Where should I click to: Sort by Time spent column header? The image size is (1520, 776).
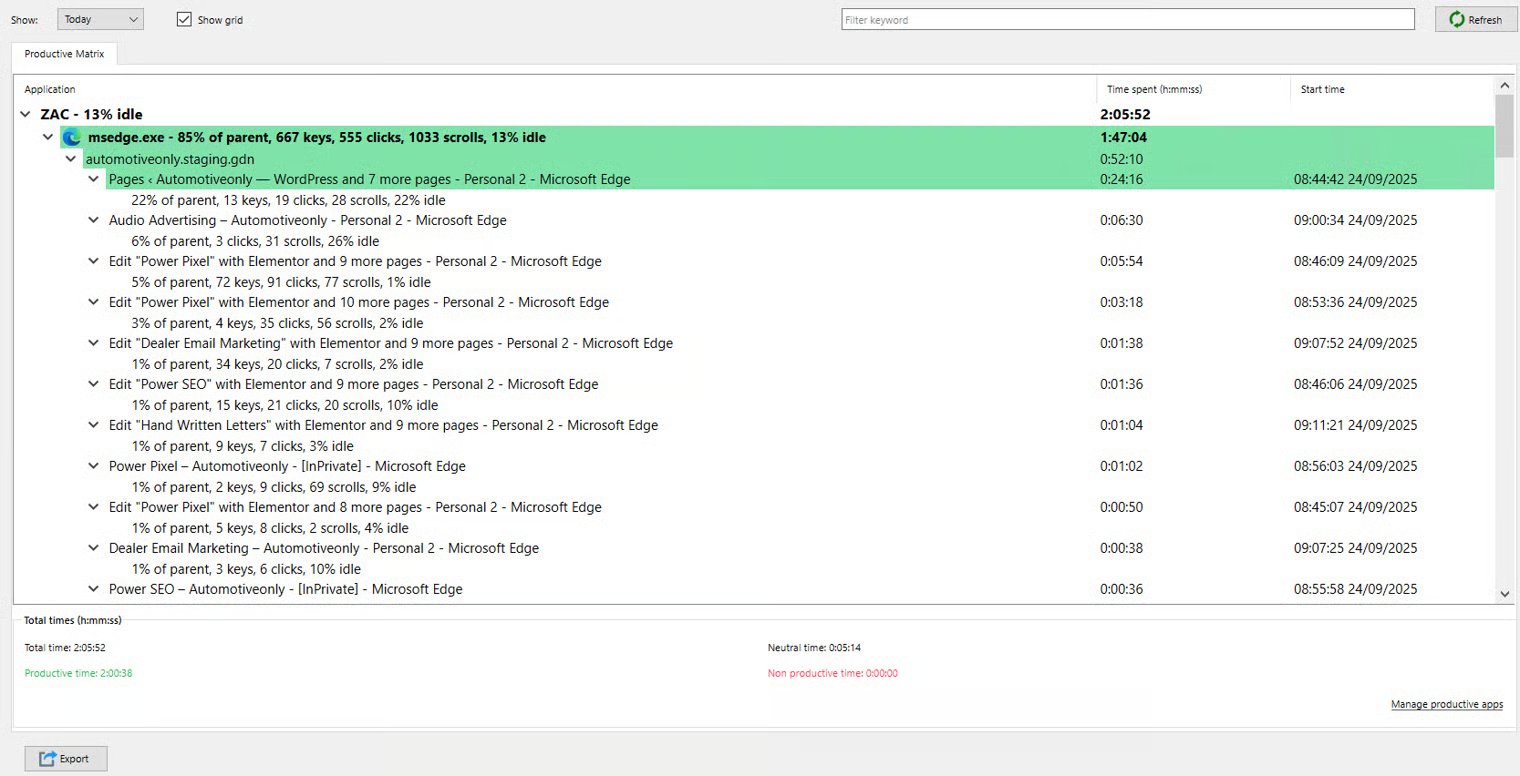coord(1154,90)
